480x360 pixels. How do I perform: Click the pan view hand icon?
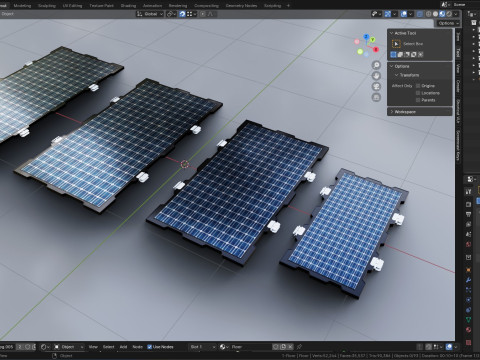(376, 76)
